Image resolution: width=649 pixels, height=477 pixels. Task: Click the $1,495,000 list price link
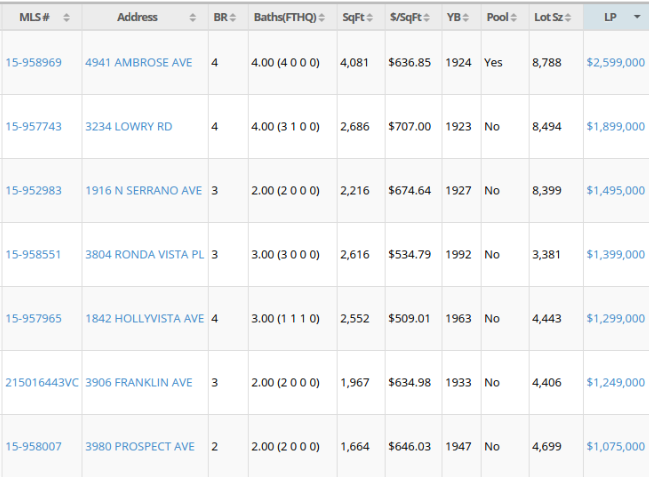coord(615,190)
